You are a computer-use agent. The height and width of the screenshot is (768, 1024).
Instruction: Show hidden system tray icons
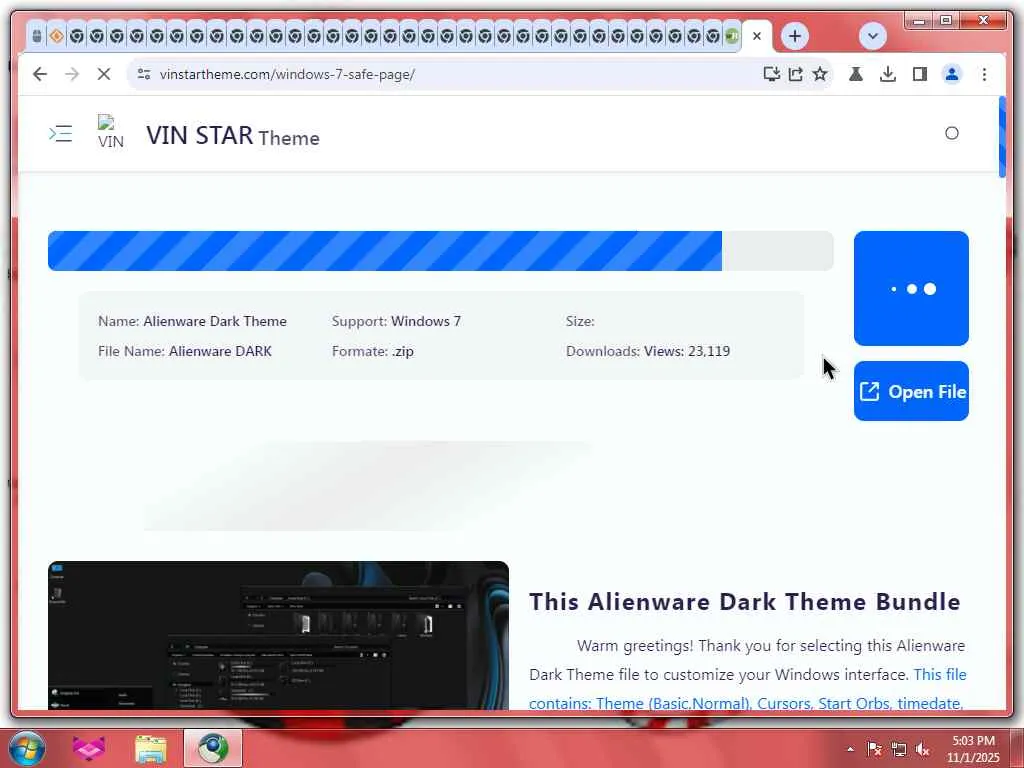coord(850,749)
